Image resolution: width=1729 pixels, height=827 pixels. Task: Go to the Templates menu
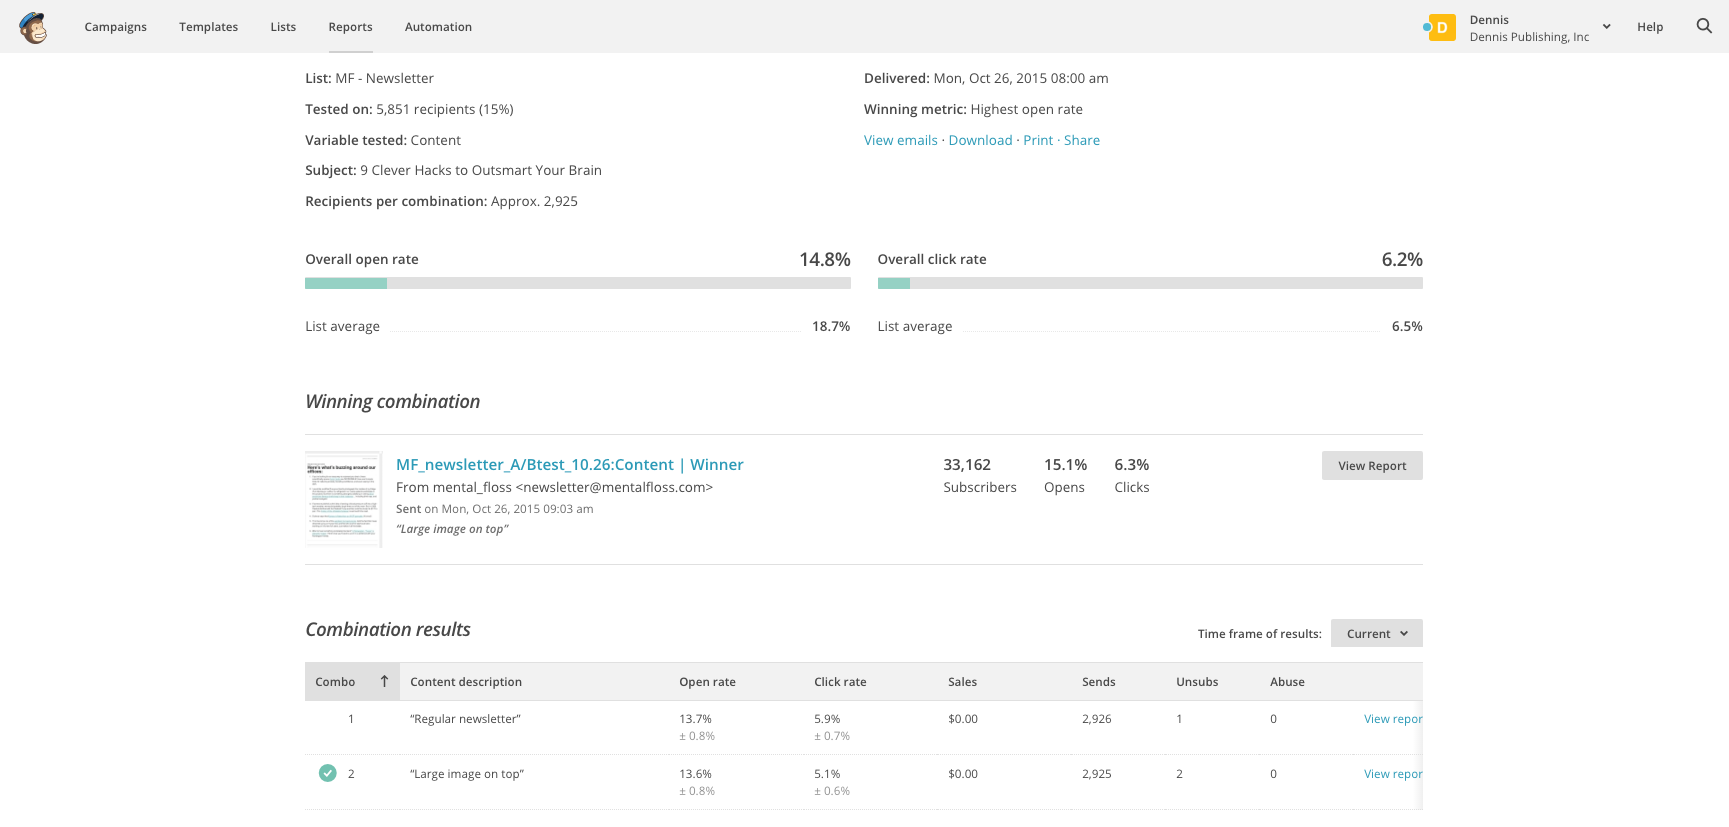pyautogui.click(x=208, y=27)
